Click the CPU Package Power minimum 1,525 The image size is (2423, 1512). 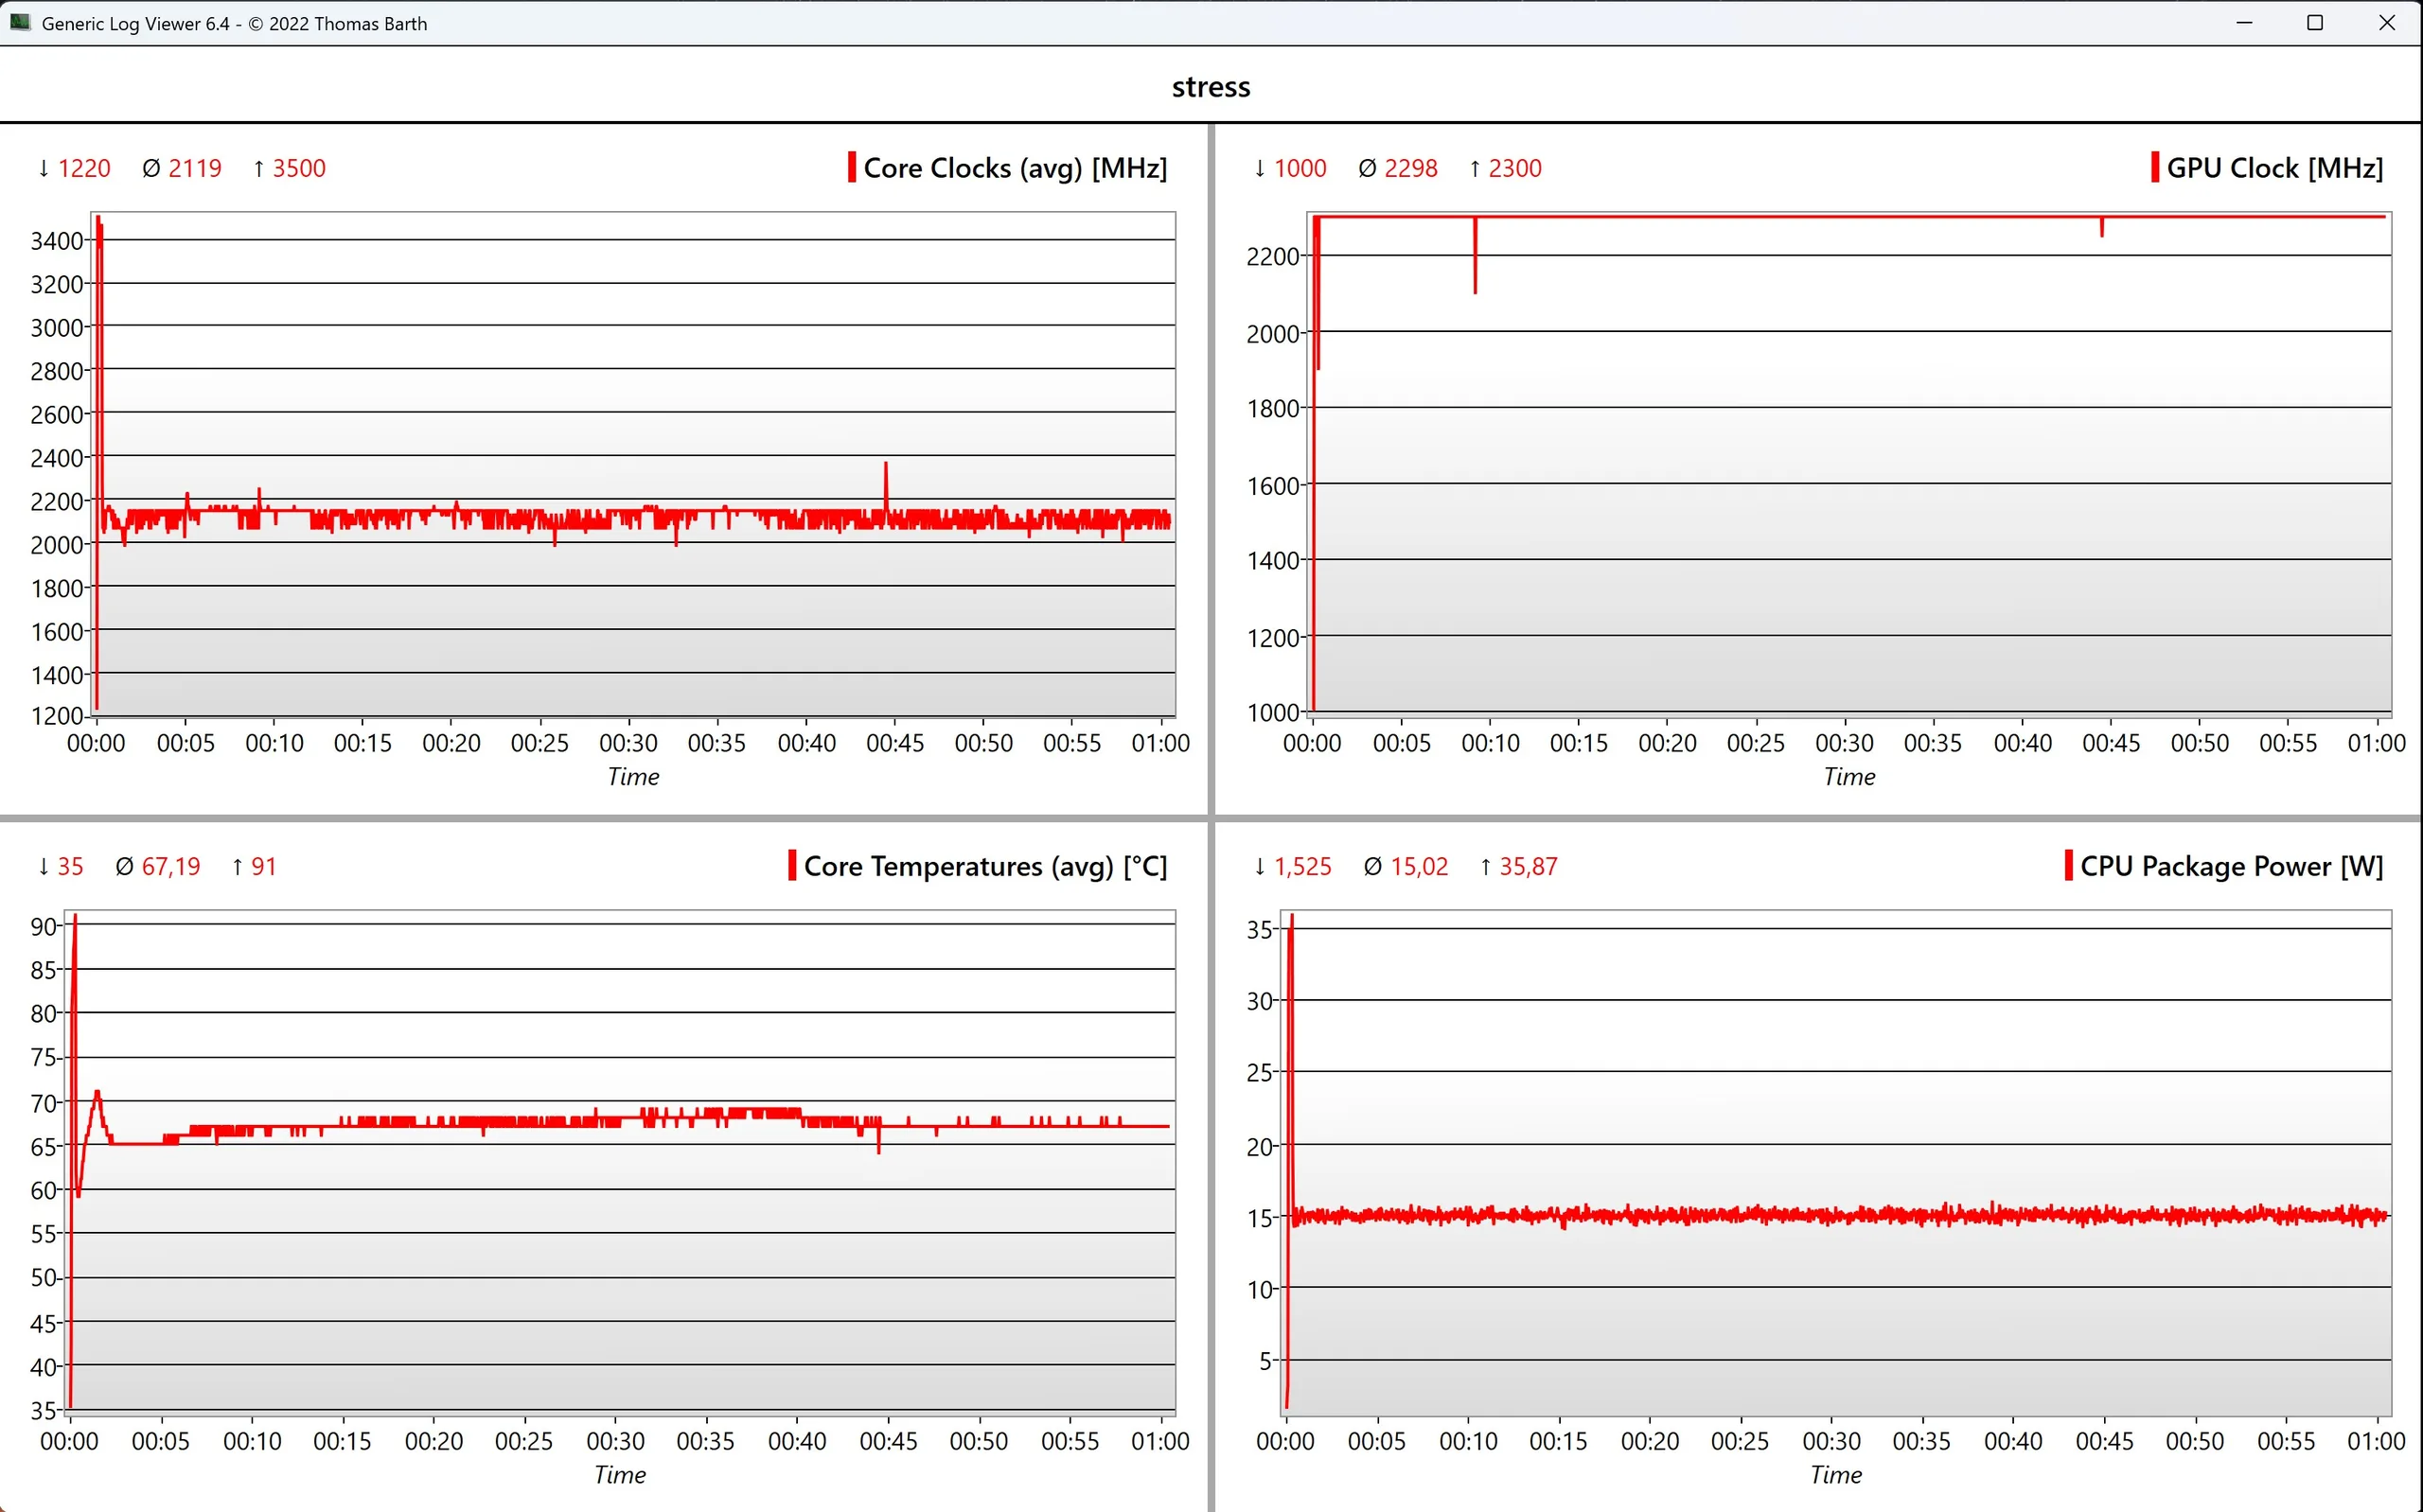(x=1303, y=866)
